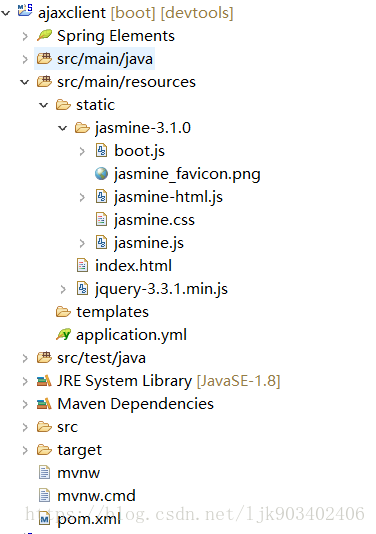Expand the jasmine.js file outline
This screenshot has width=376, height=534.
82,243
